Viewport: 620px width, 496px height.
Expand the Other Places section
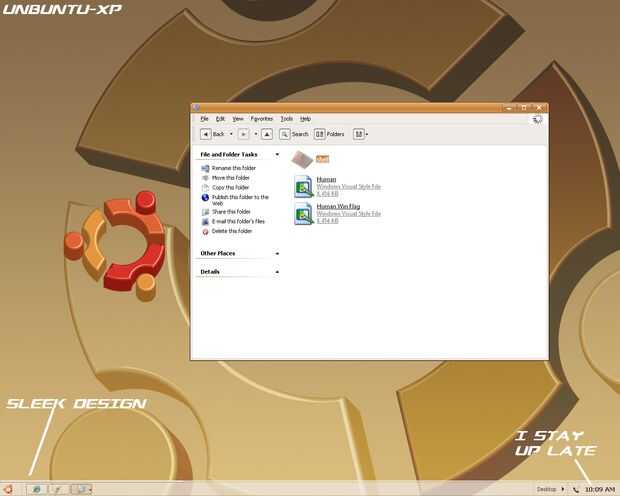click(x=277, y=254)
